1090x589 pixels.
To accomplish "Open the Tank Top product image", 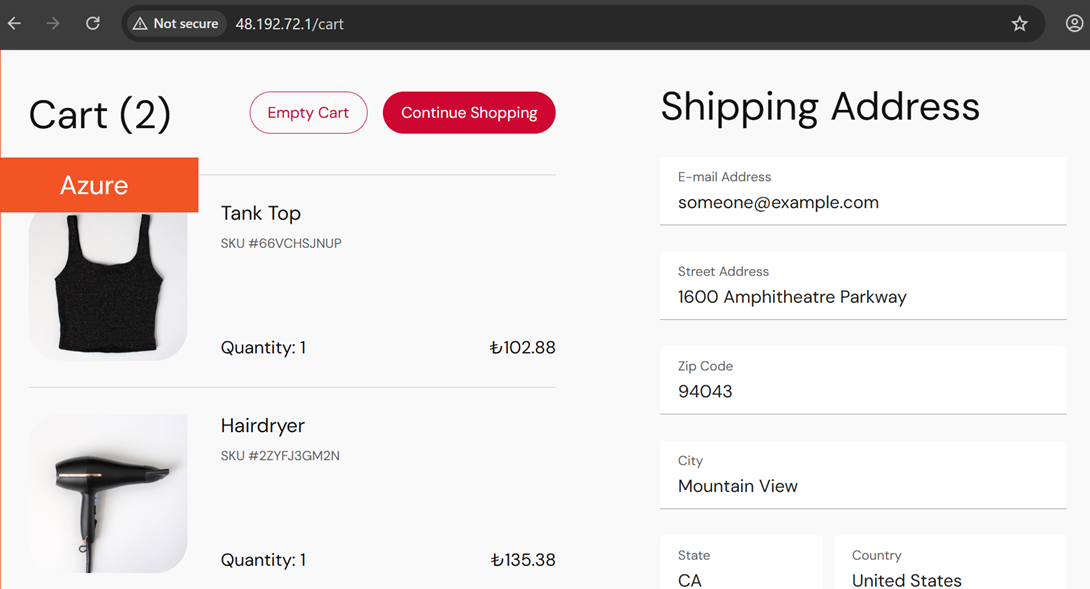I will (x=108, y=285).
